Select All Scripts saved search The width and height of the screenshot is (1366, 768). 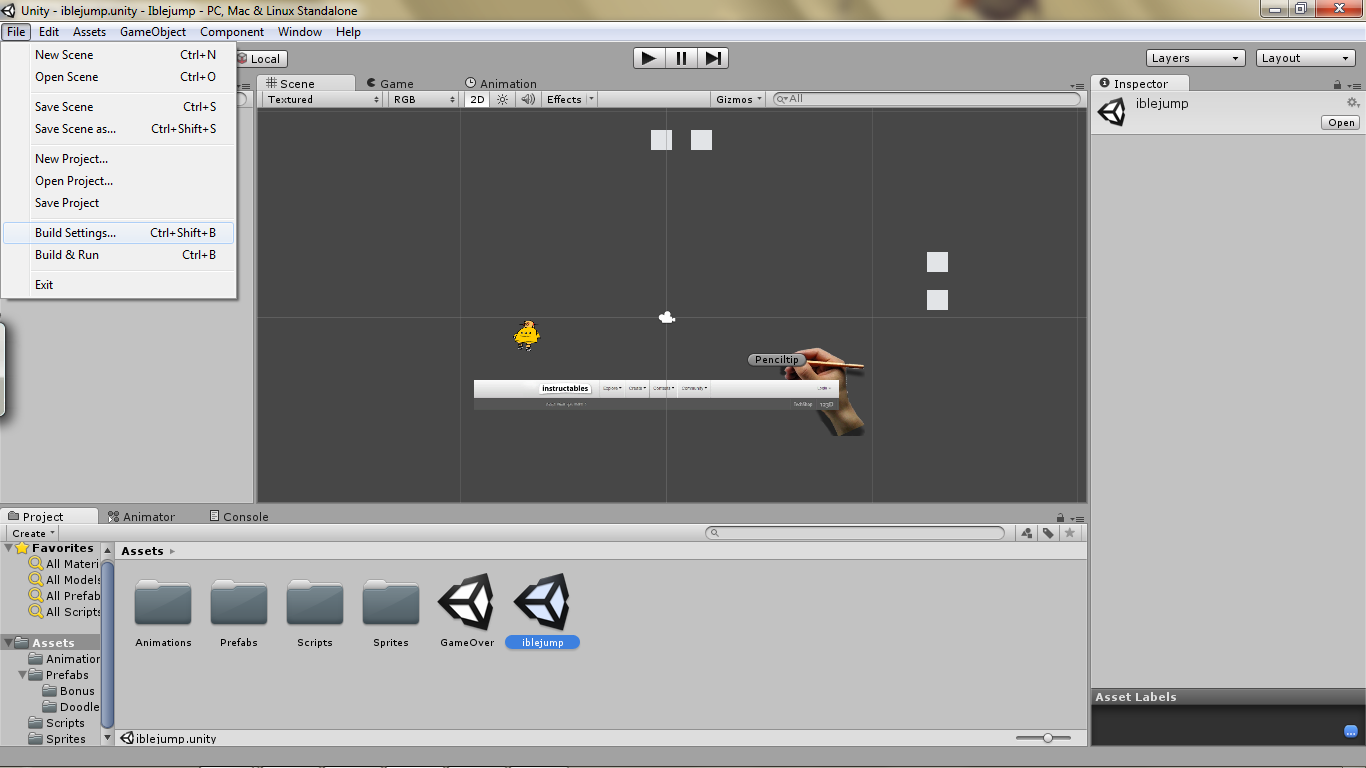[x=65, y=612]
